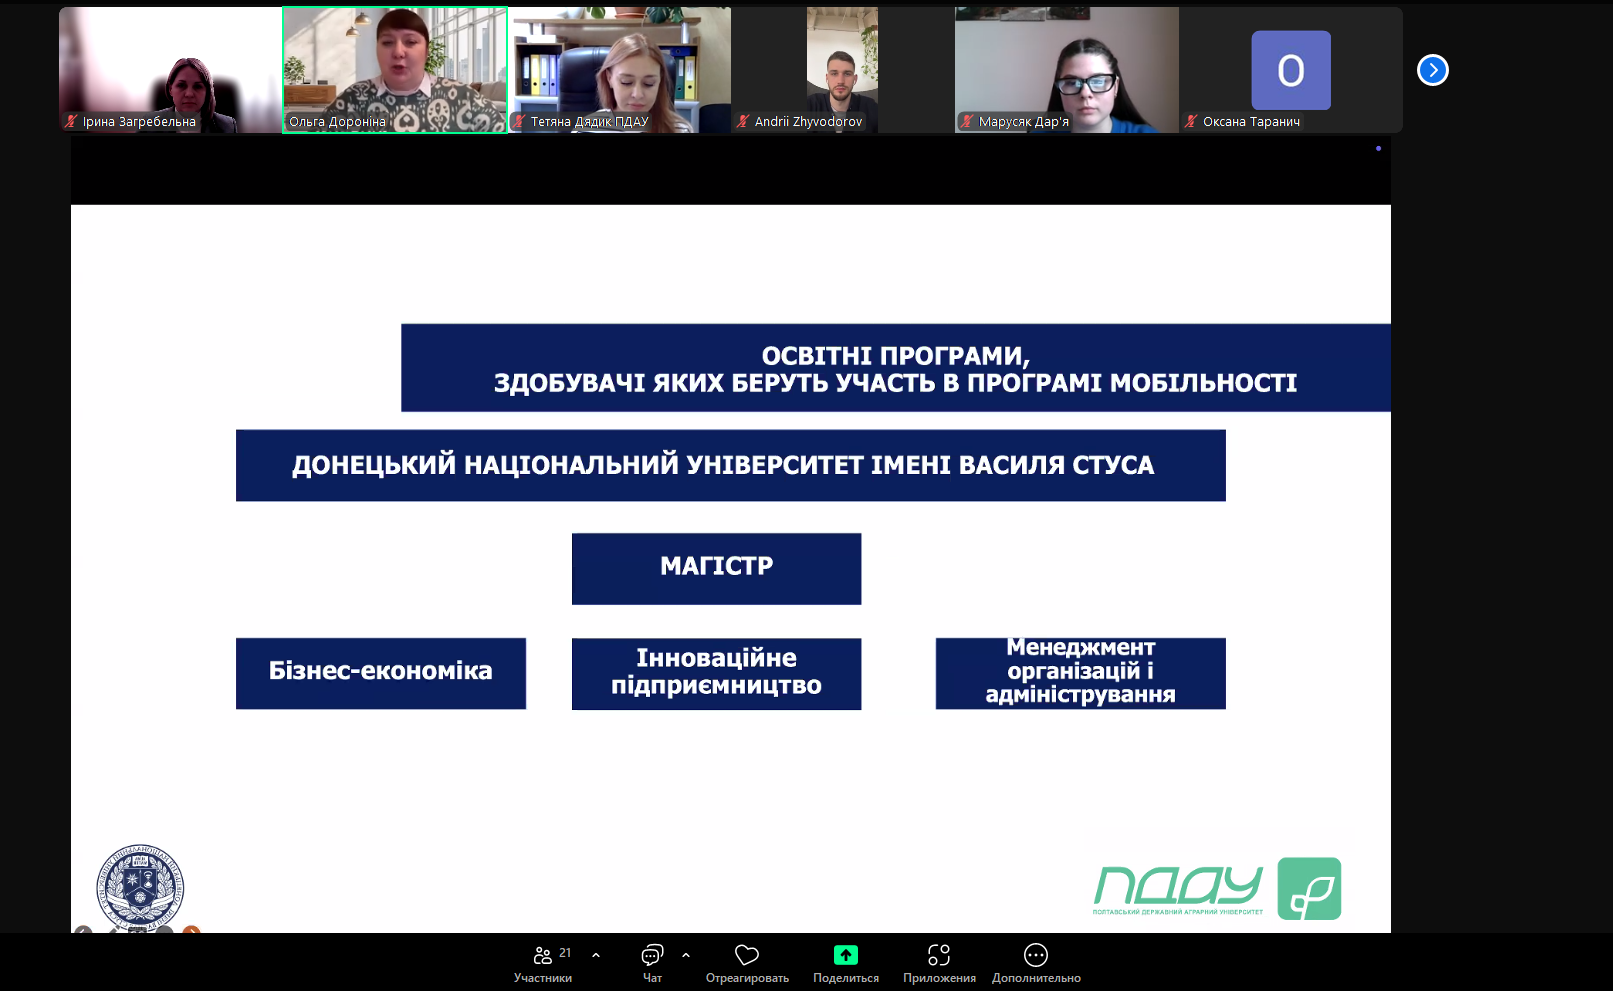
Task: Click the green leaf ПДАУ emblem
Action: coord(1309,889)
